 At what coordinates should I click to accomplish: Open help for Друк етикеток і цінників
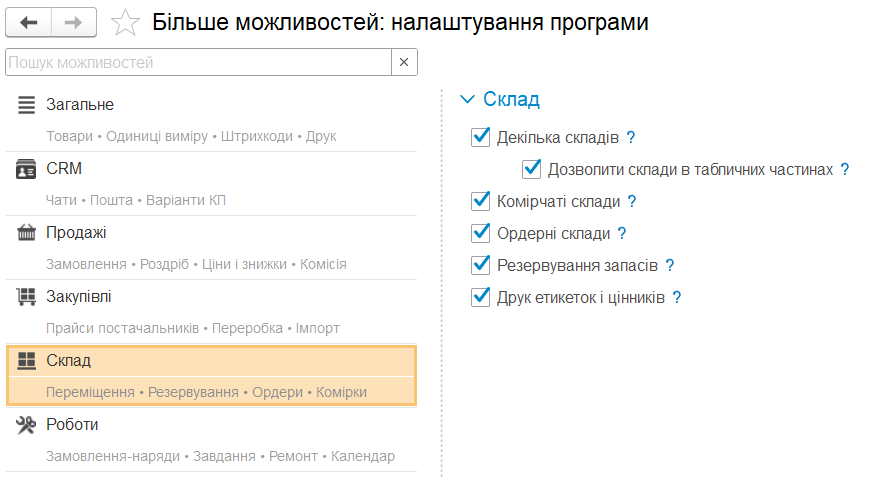click(x=677, y=297)
